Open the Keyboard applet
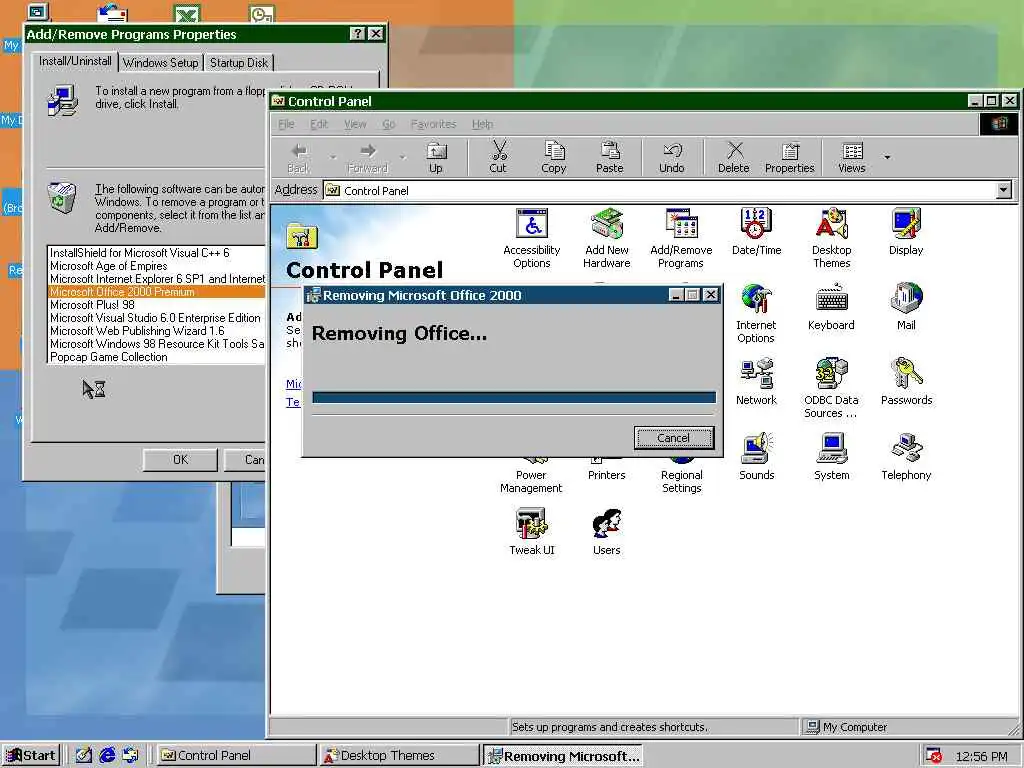The height and width of the screenshot is (768, 1024). coord(831,307)
